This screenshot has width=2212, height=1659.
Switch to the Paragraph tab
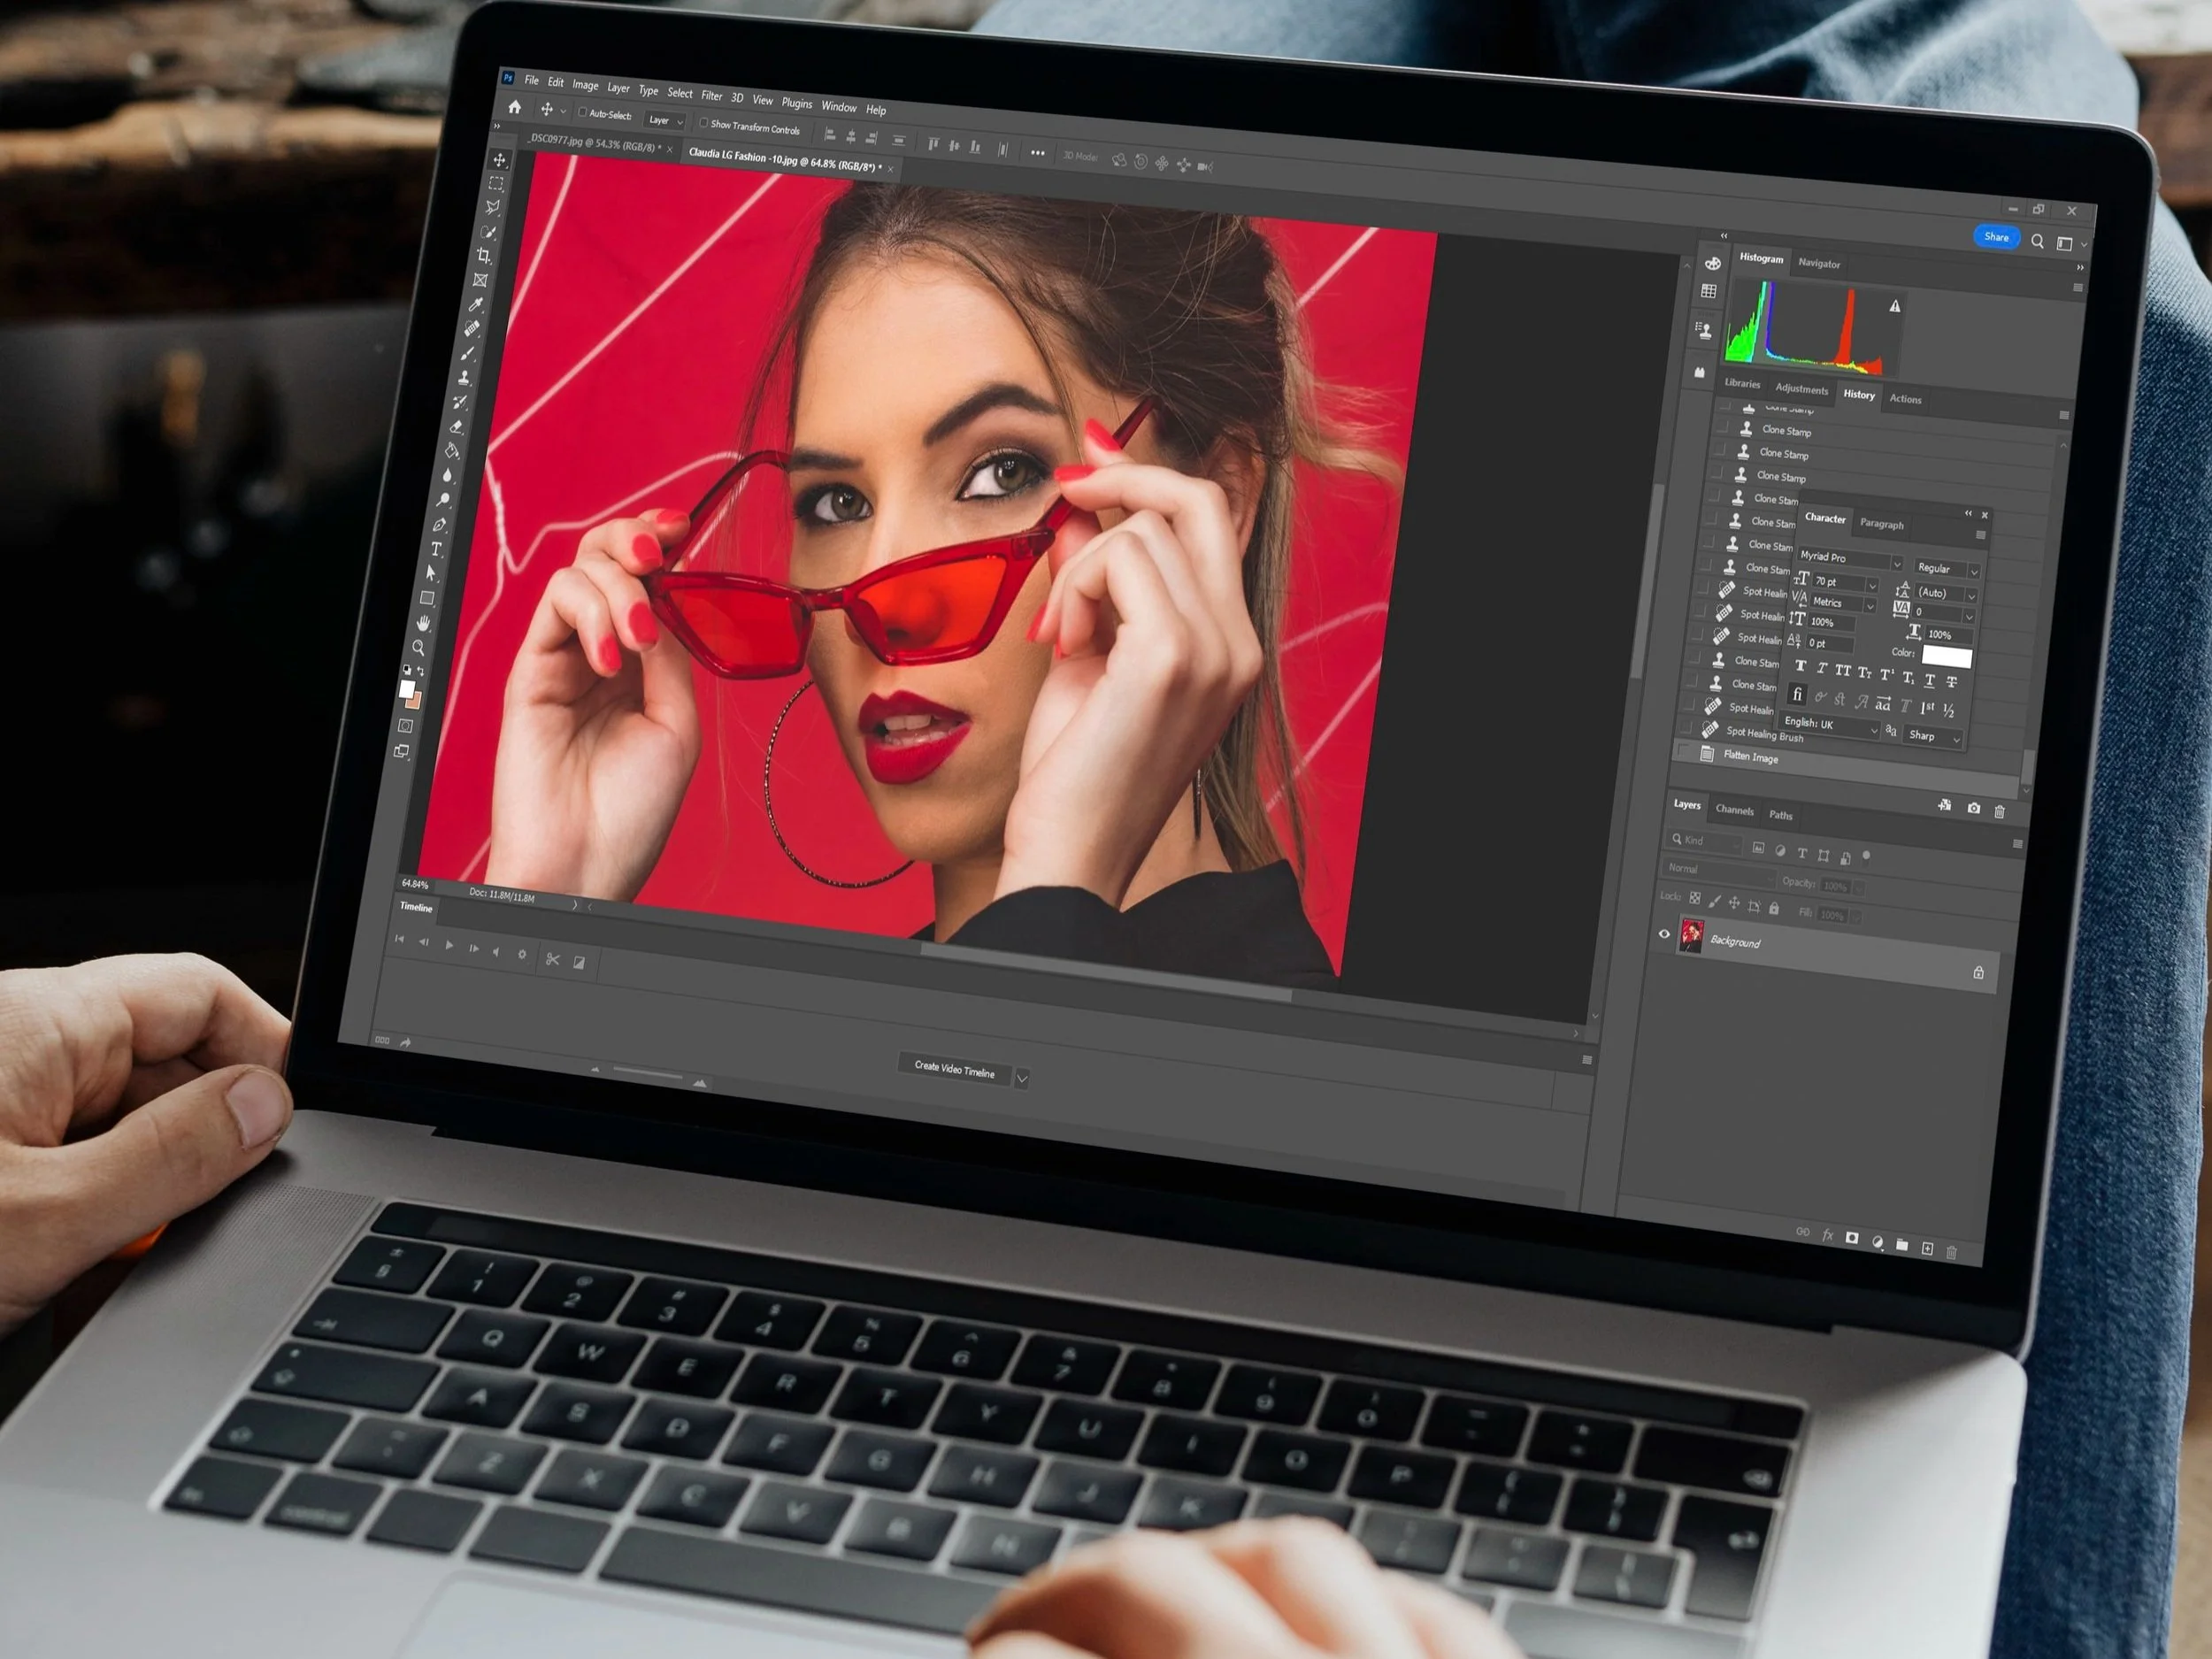click(1881, 524)
